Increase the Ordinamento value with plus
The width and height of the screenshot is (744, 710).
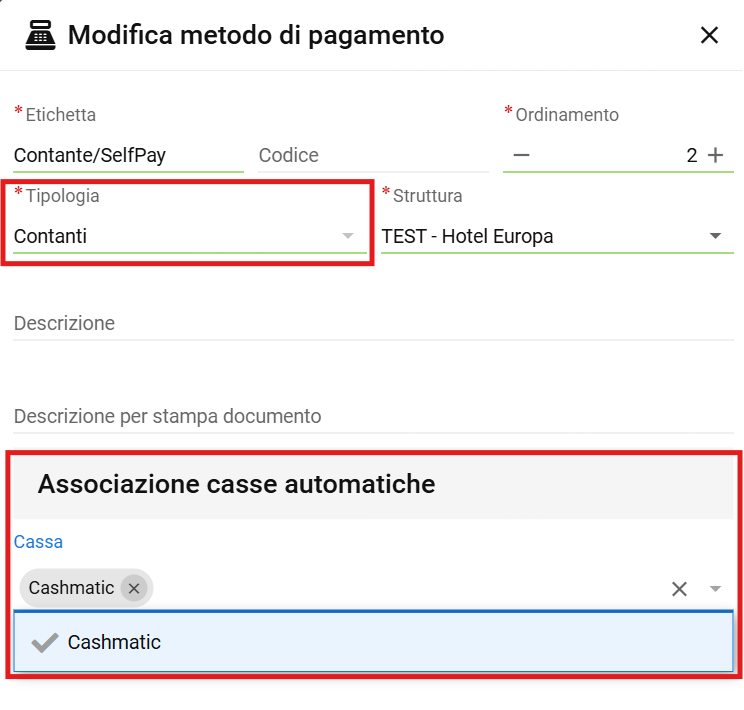[715, 155]
